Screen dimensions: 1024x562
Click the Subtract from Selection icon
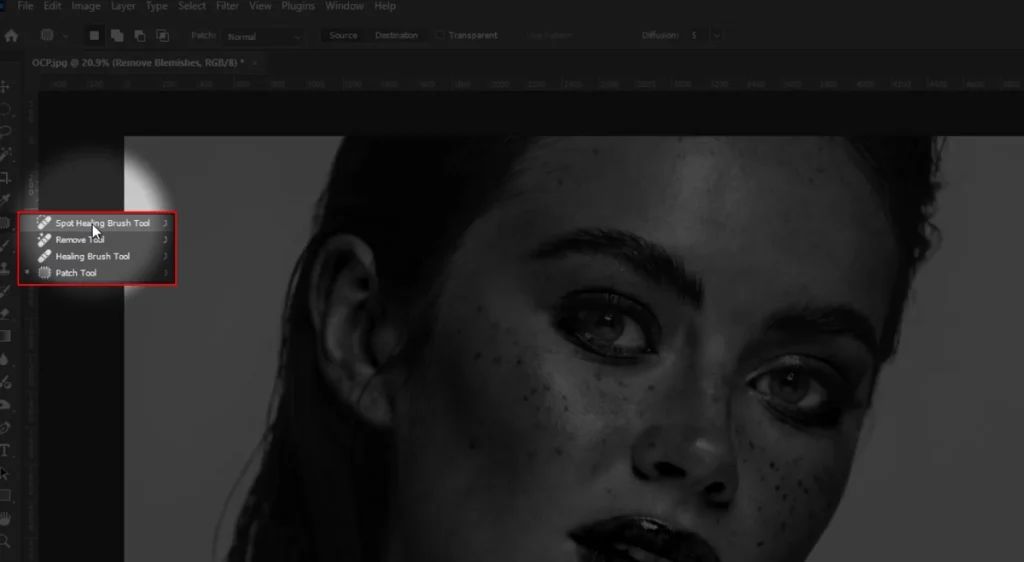tap(140, 36)
